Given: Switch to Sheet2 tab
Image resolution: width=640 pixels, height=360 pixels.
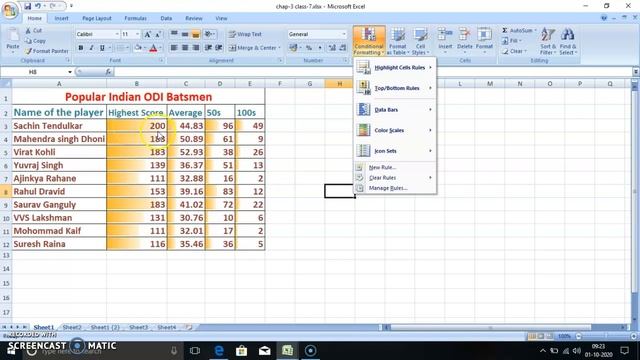Looking at the screenshot, I should point(72,327).
